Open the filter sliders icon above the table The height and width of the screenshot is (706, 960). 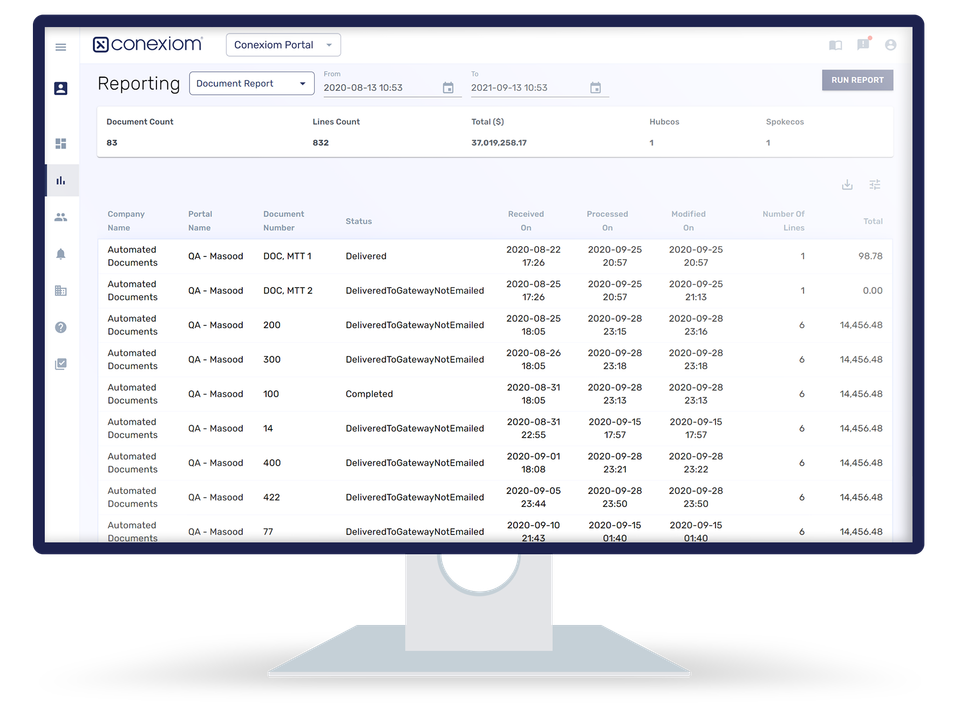tap(874, 185)
